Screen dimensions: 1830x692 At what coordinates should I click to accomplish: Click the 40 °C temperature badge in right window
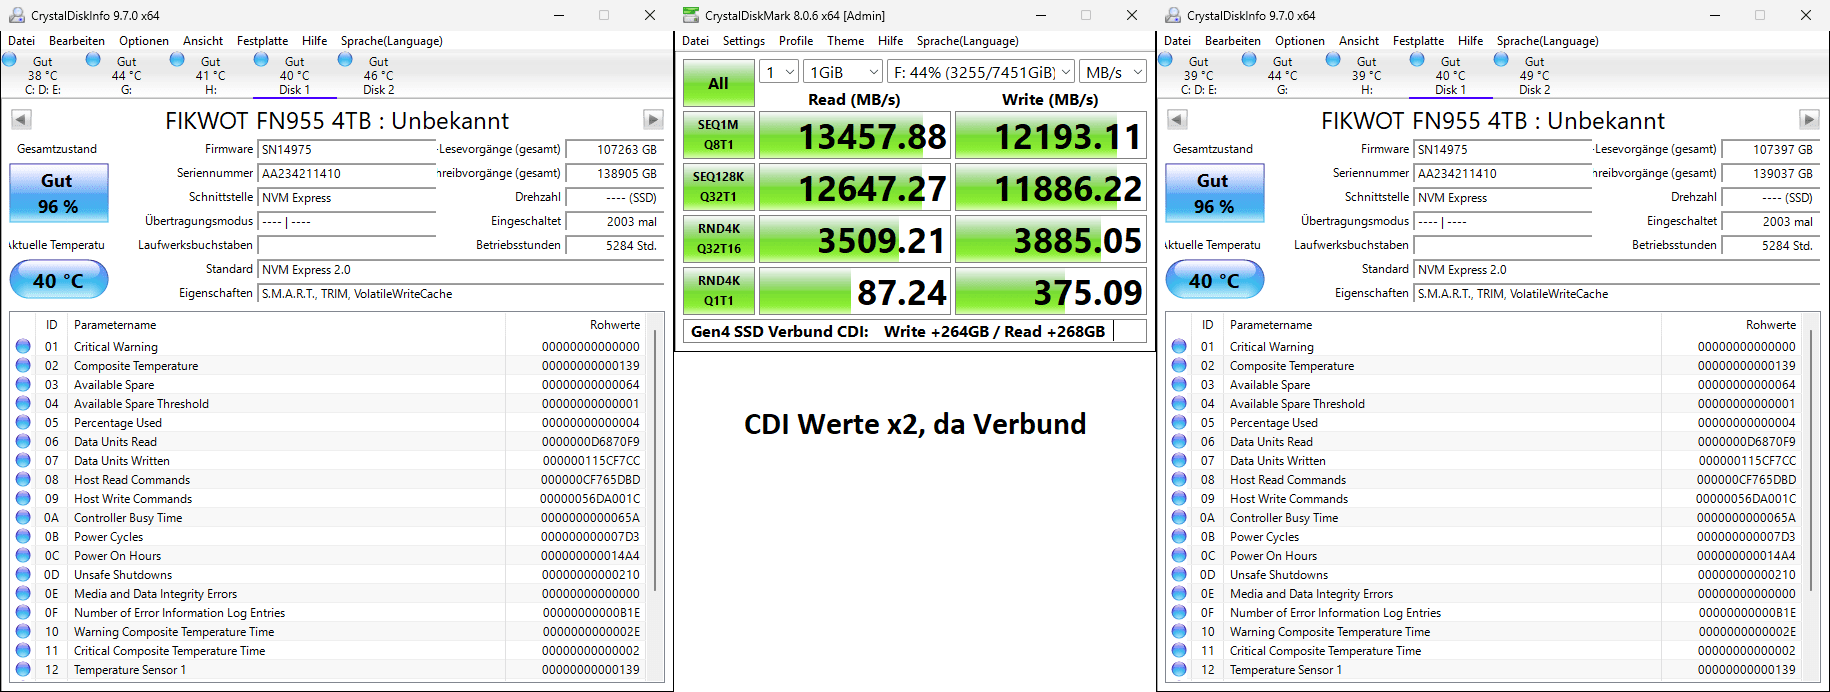pyautogui.click(x=1215, y=280)
